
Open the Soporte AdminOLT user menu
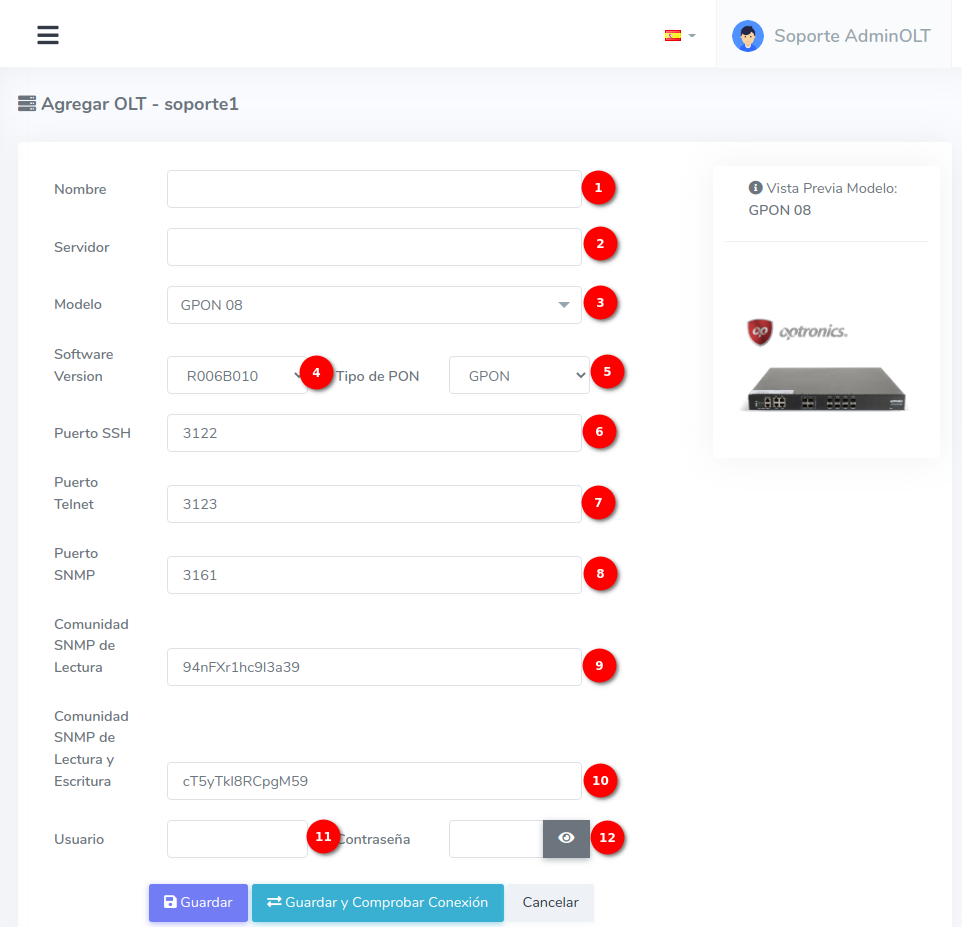point(851,36)
